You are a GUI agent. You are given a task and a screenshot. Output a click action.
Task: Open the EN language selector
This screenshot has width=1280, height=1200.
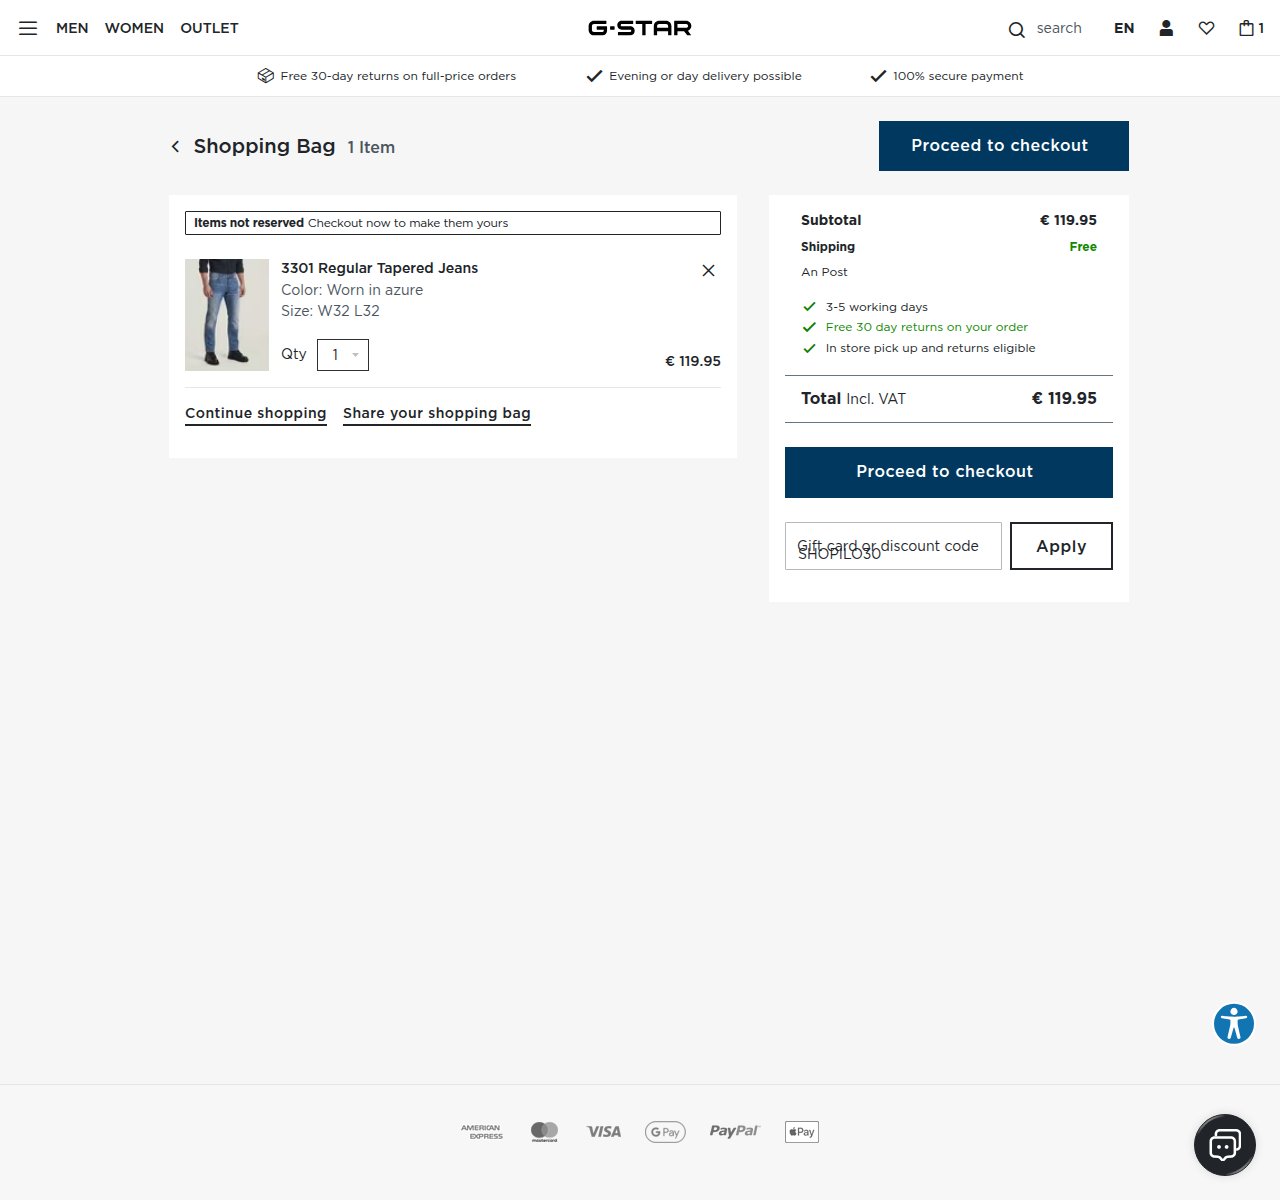pyautogui.click(x=1124, y=28)
